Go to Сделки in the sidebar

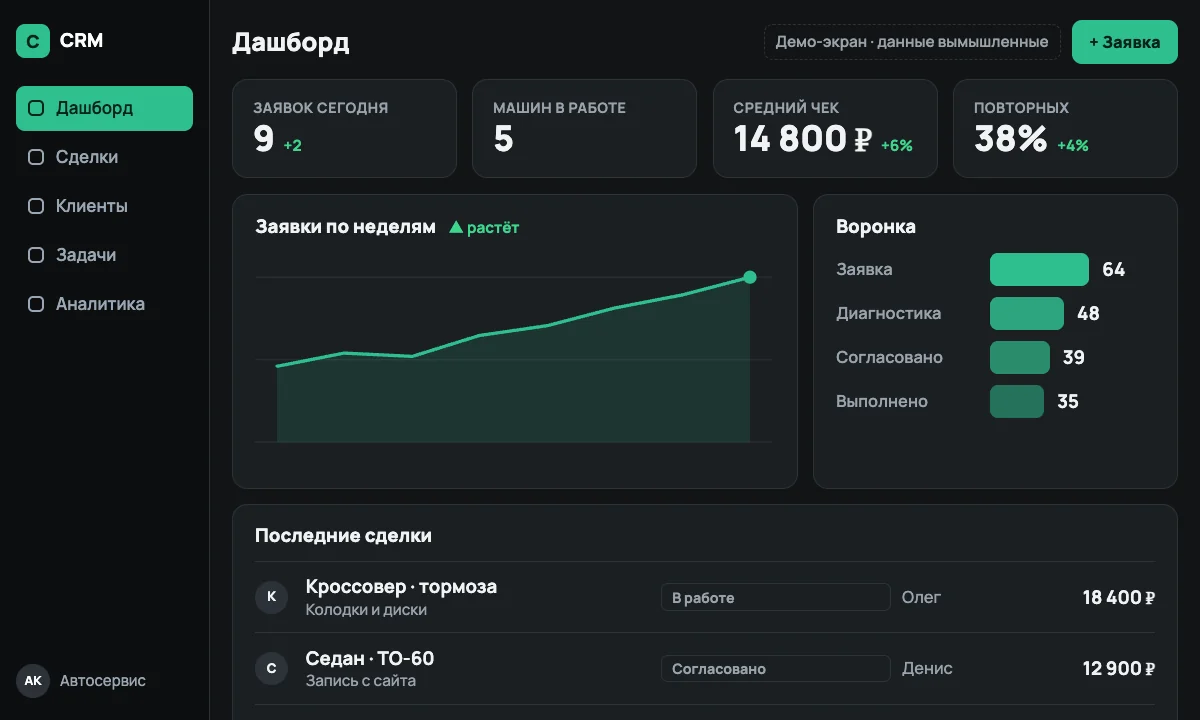(104, 157)
